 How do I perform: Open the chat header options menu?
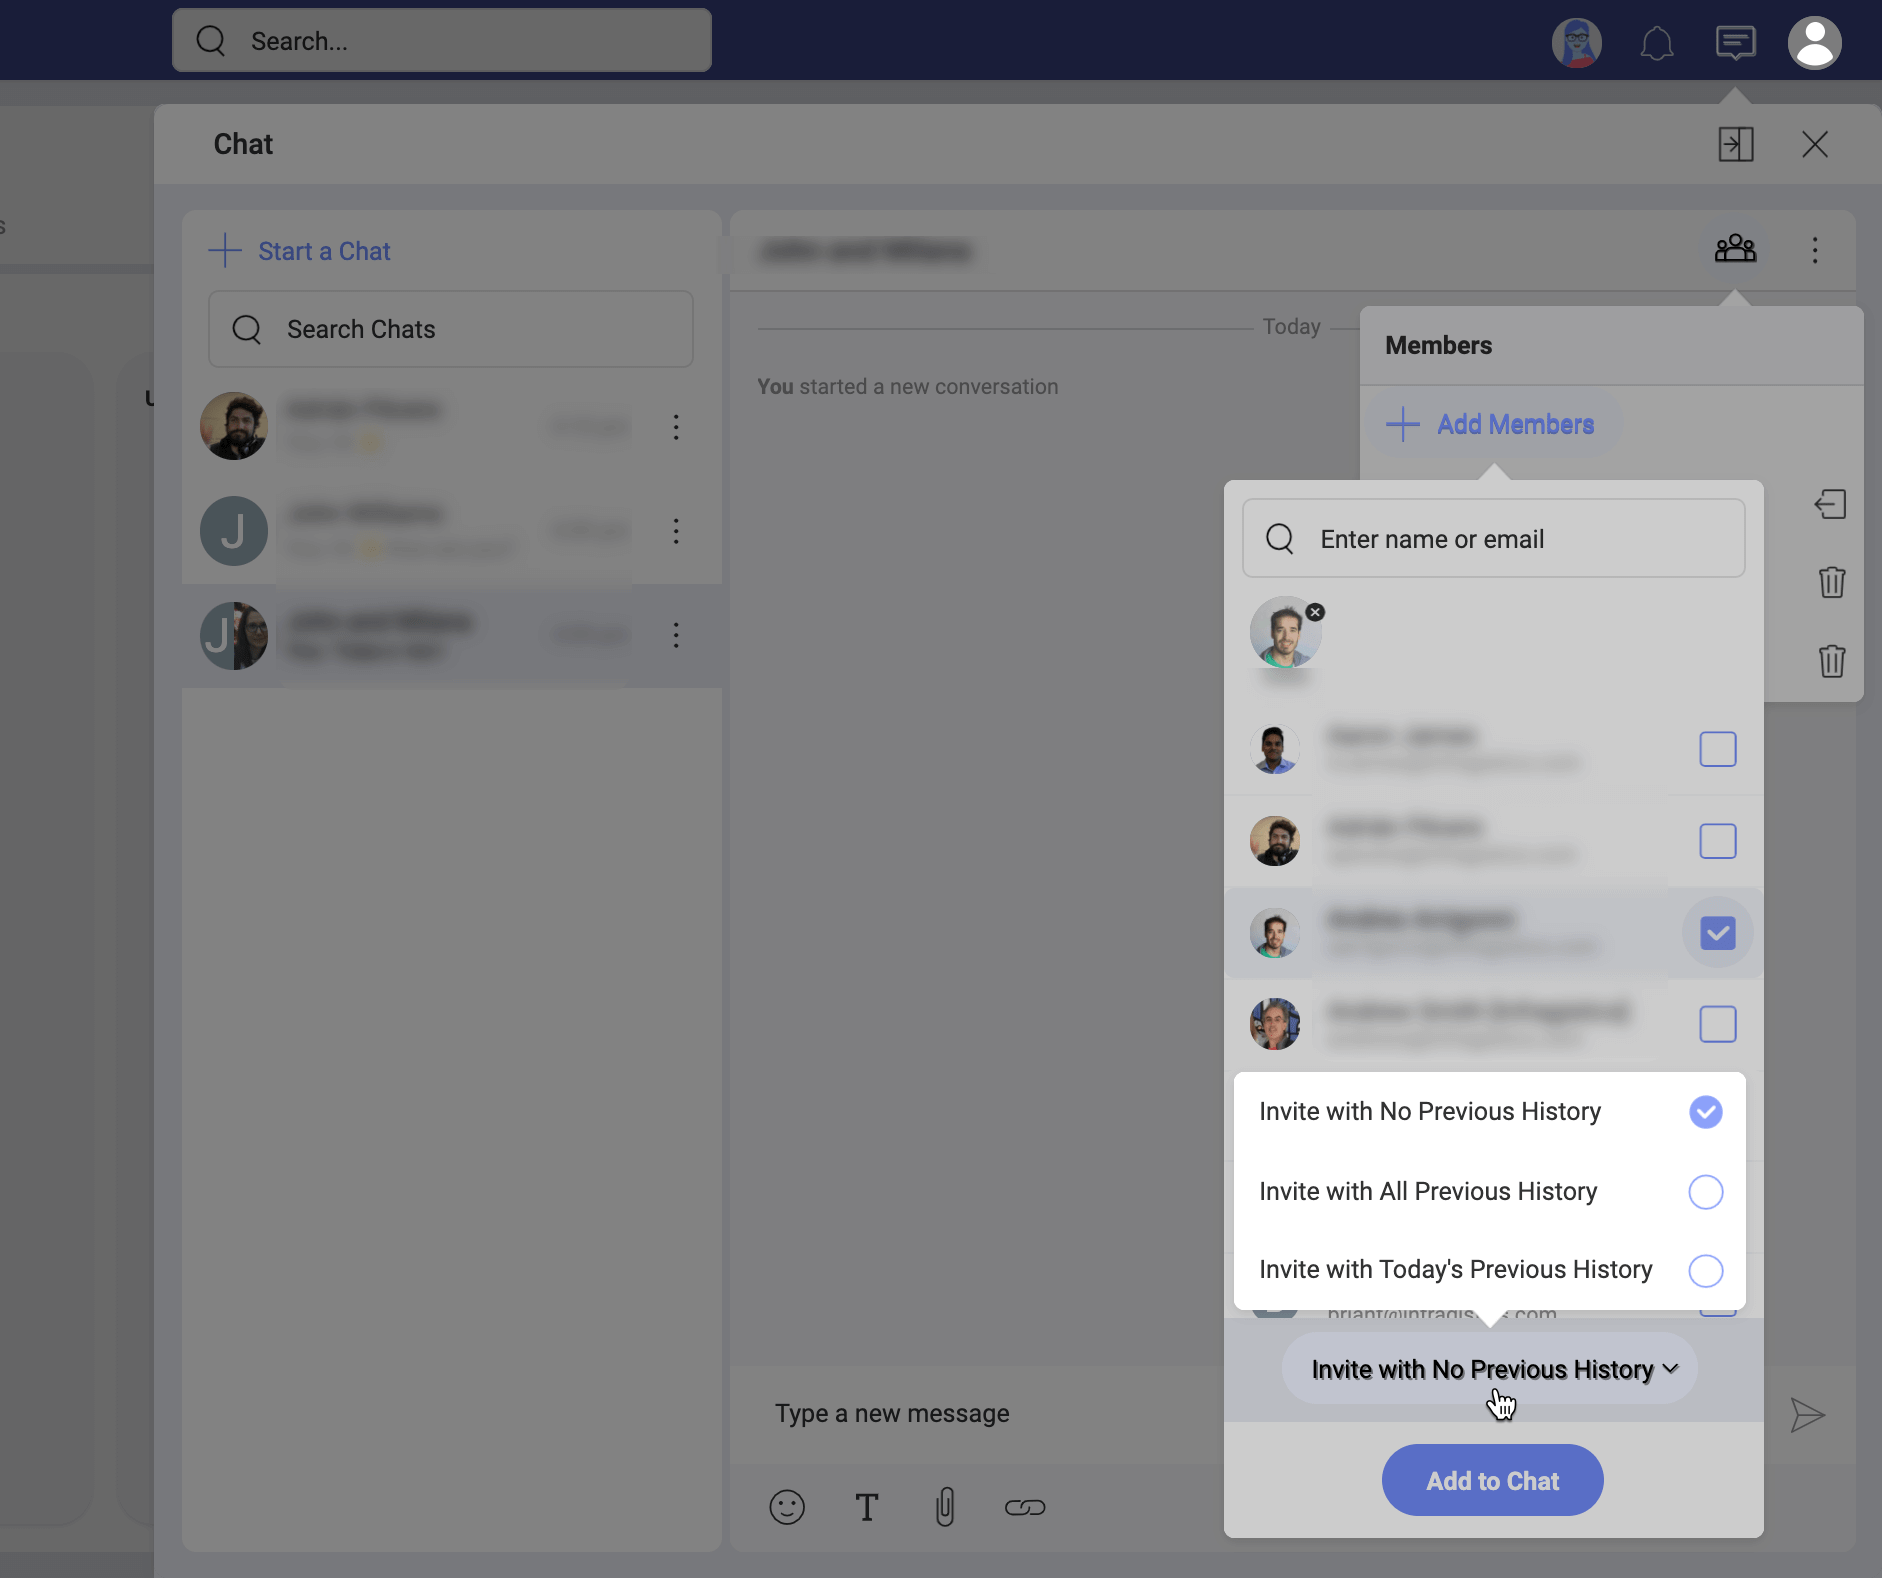1814,249
